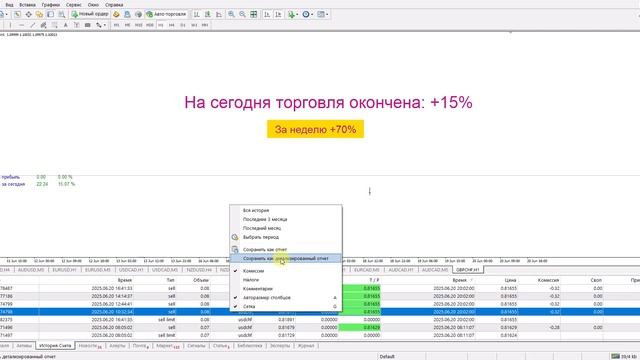Click the Market Watch toolbar icon

tap(17, 14)
